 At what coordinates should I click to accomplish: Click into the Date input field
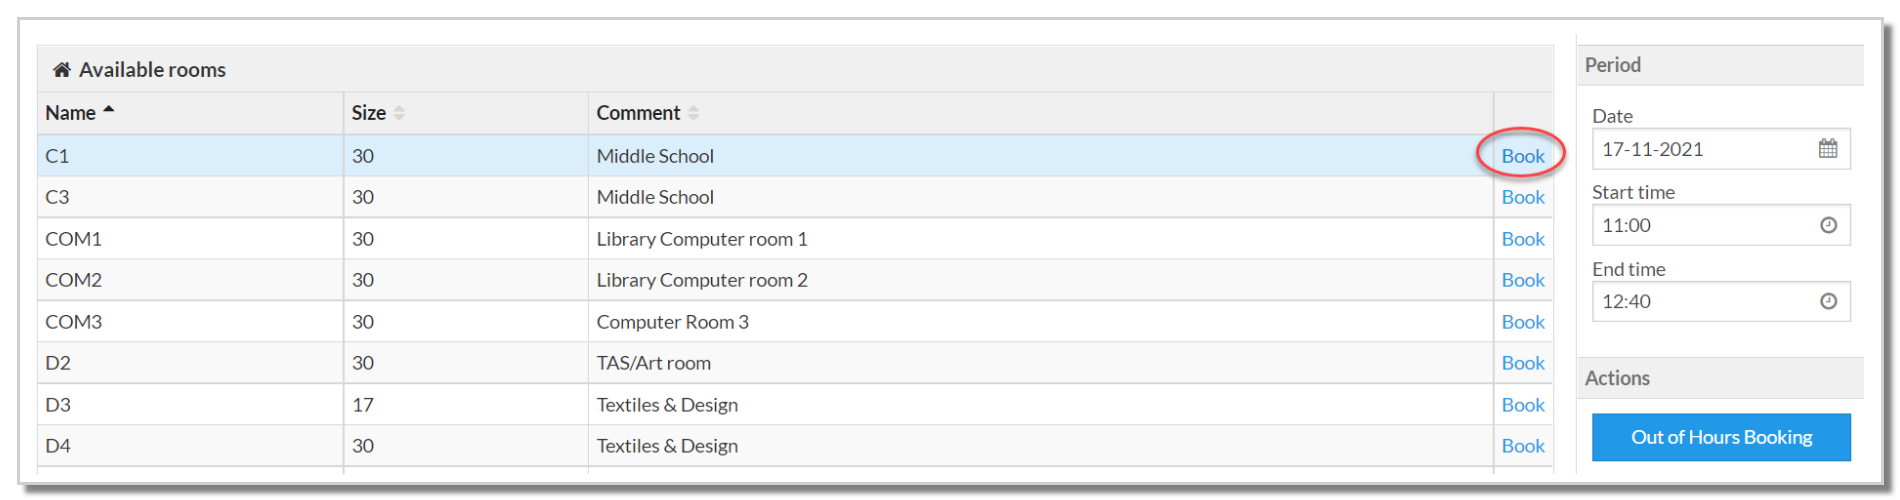(x=1700, y=149)
